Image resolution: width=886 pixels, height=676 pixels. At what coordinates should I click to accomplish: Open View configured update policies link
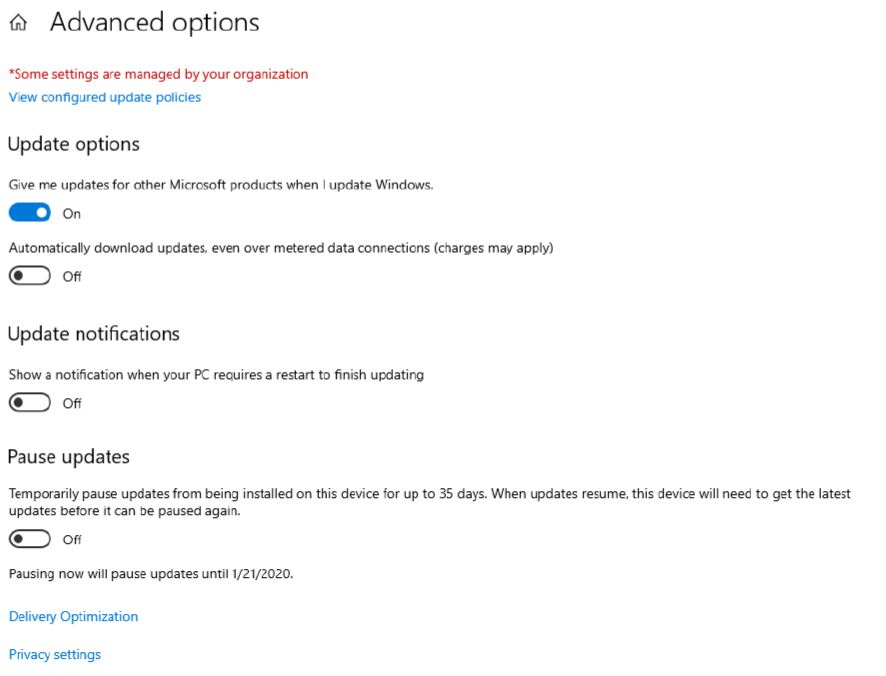[105, 97]
